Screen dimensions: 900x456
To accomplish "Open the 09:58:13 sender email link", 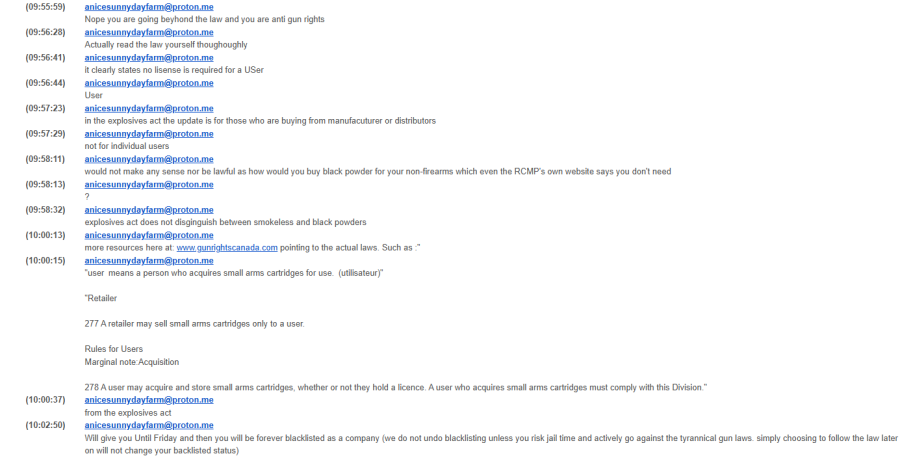I will coord(149,184).
